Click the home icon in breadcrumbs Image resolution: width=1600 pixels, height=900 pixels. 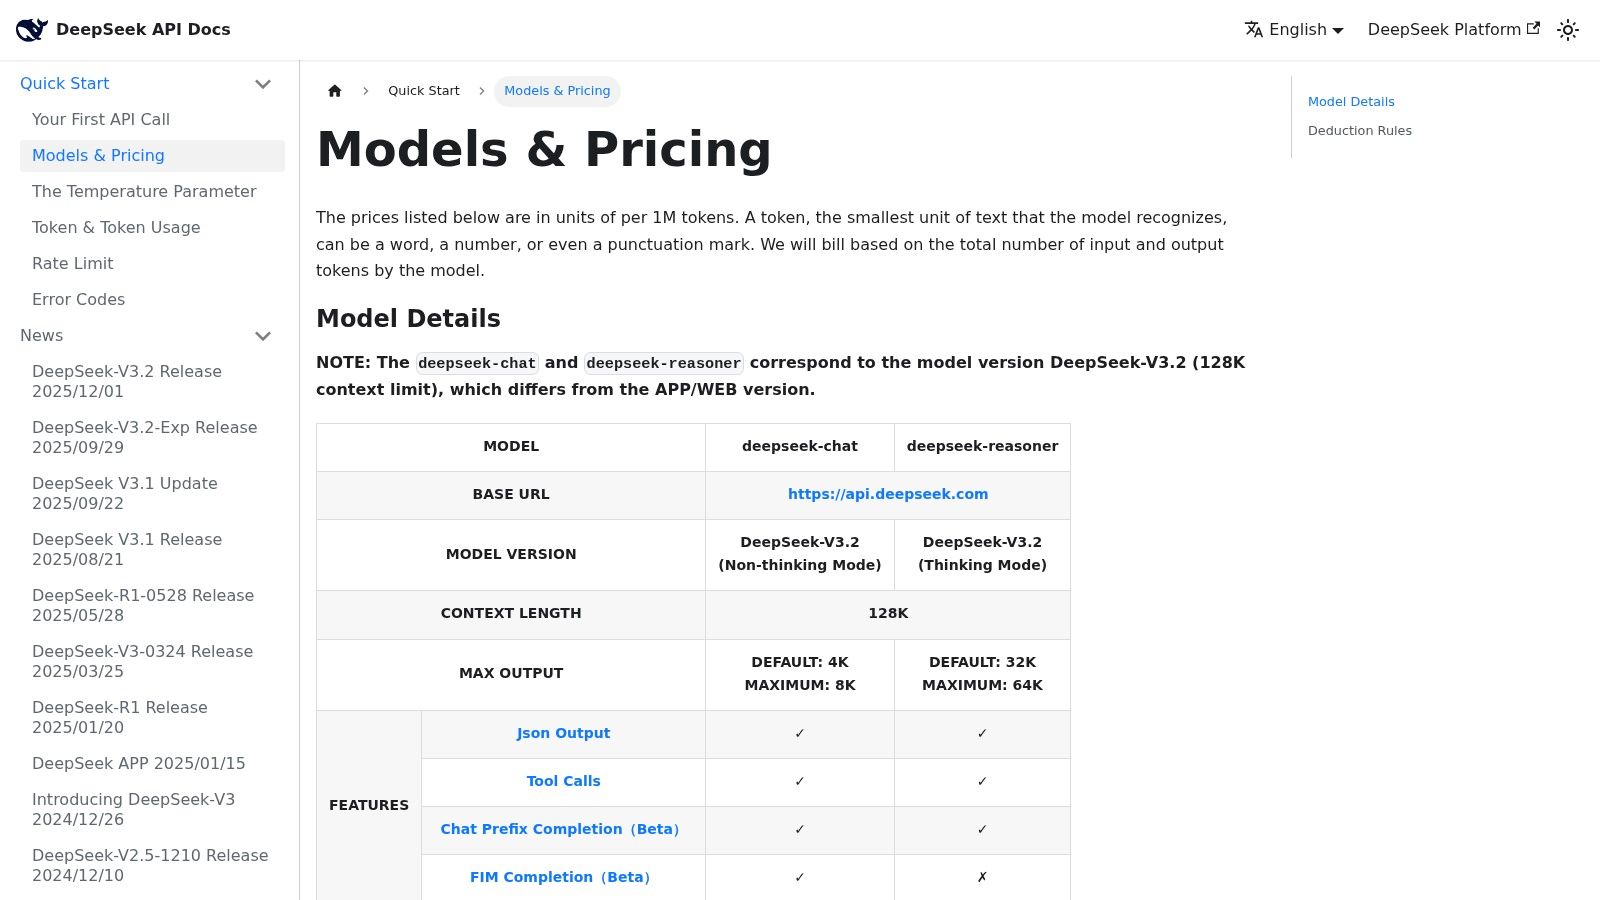335,91
